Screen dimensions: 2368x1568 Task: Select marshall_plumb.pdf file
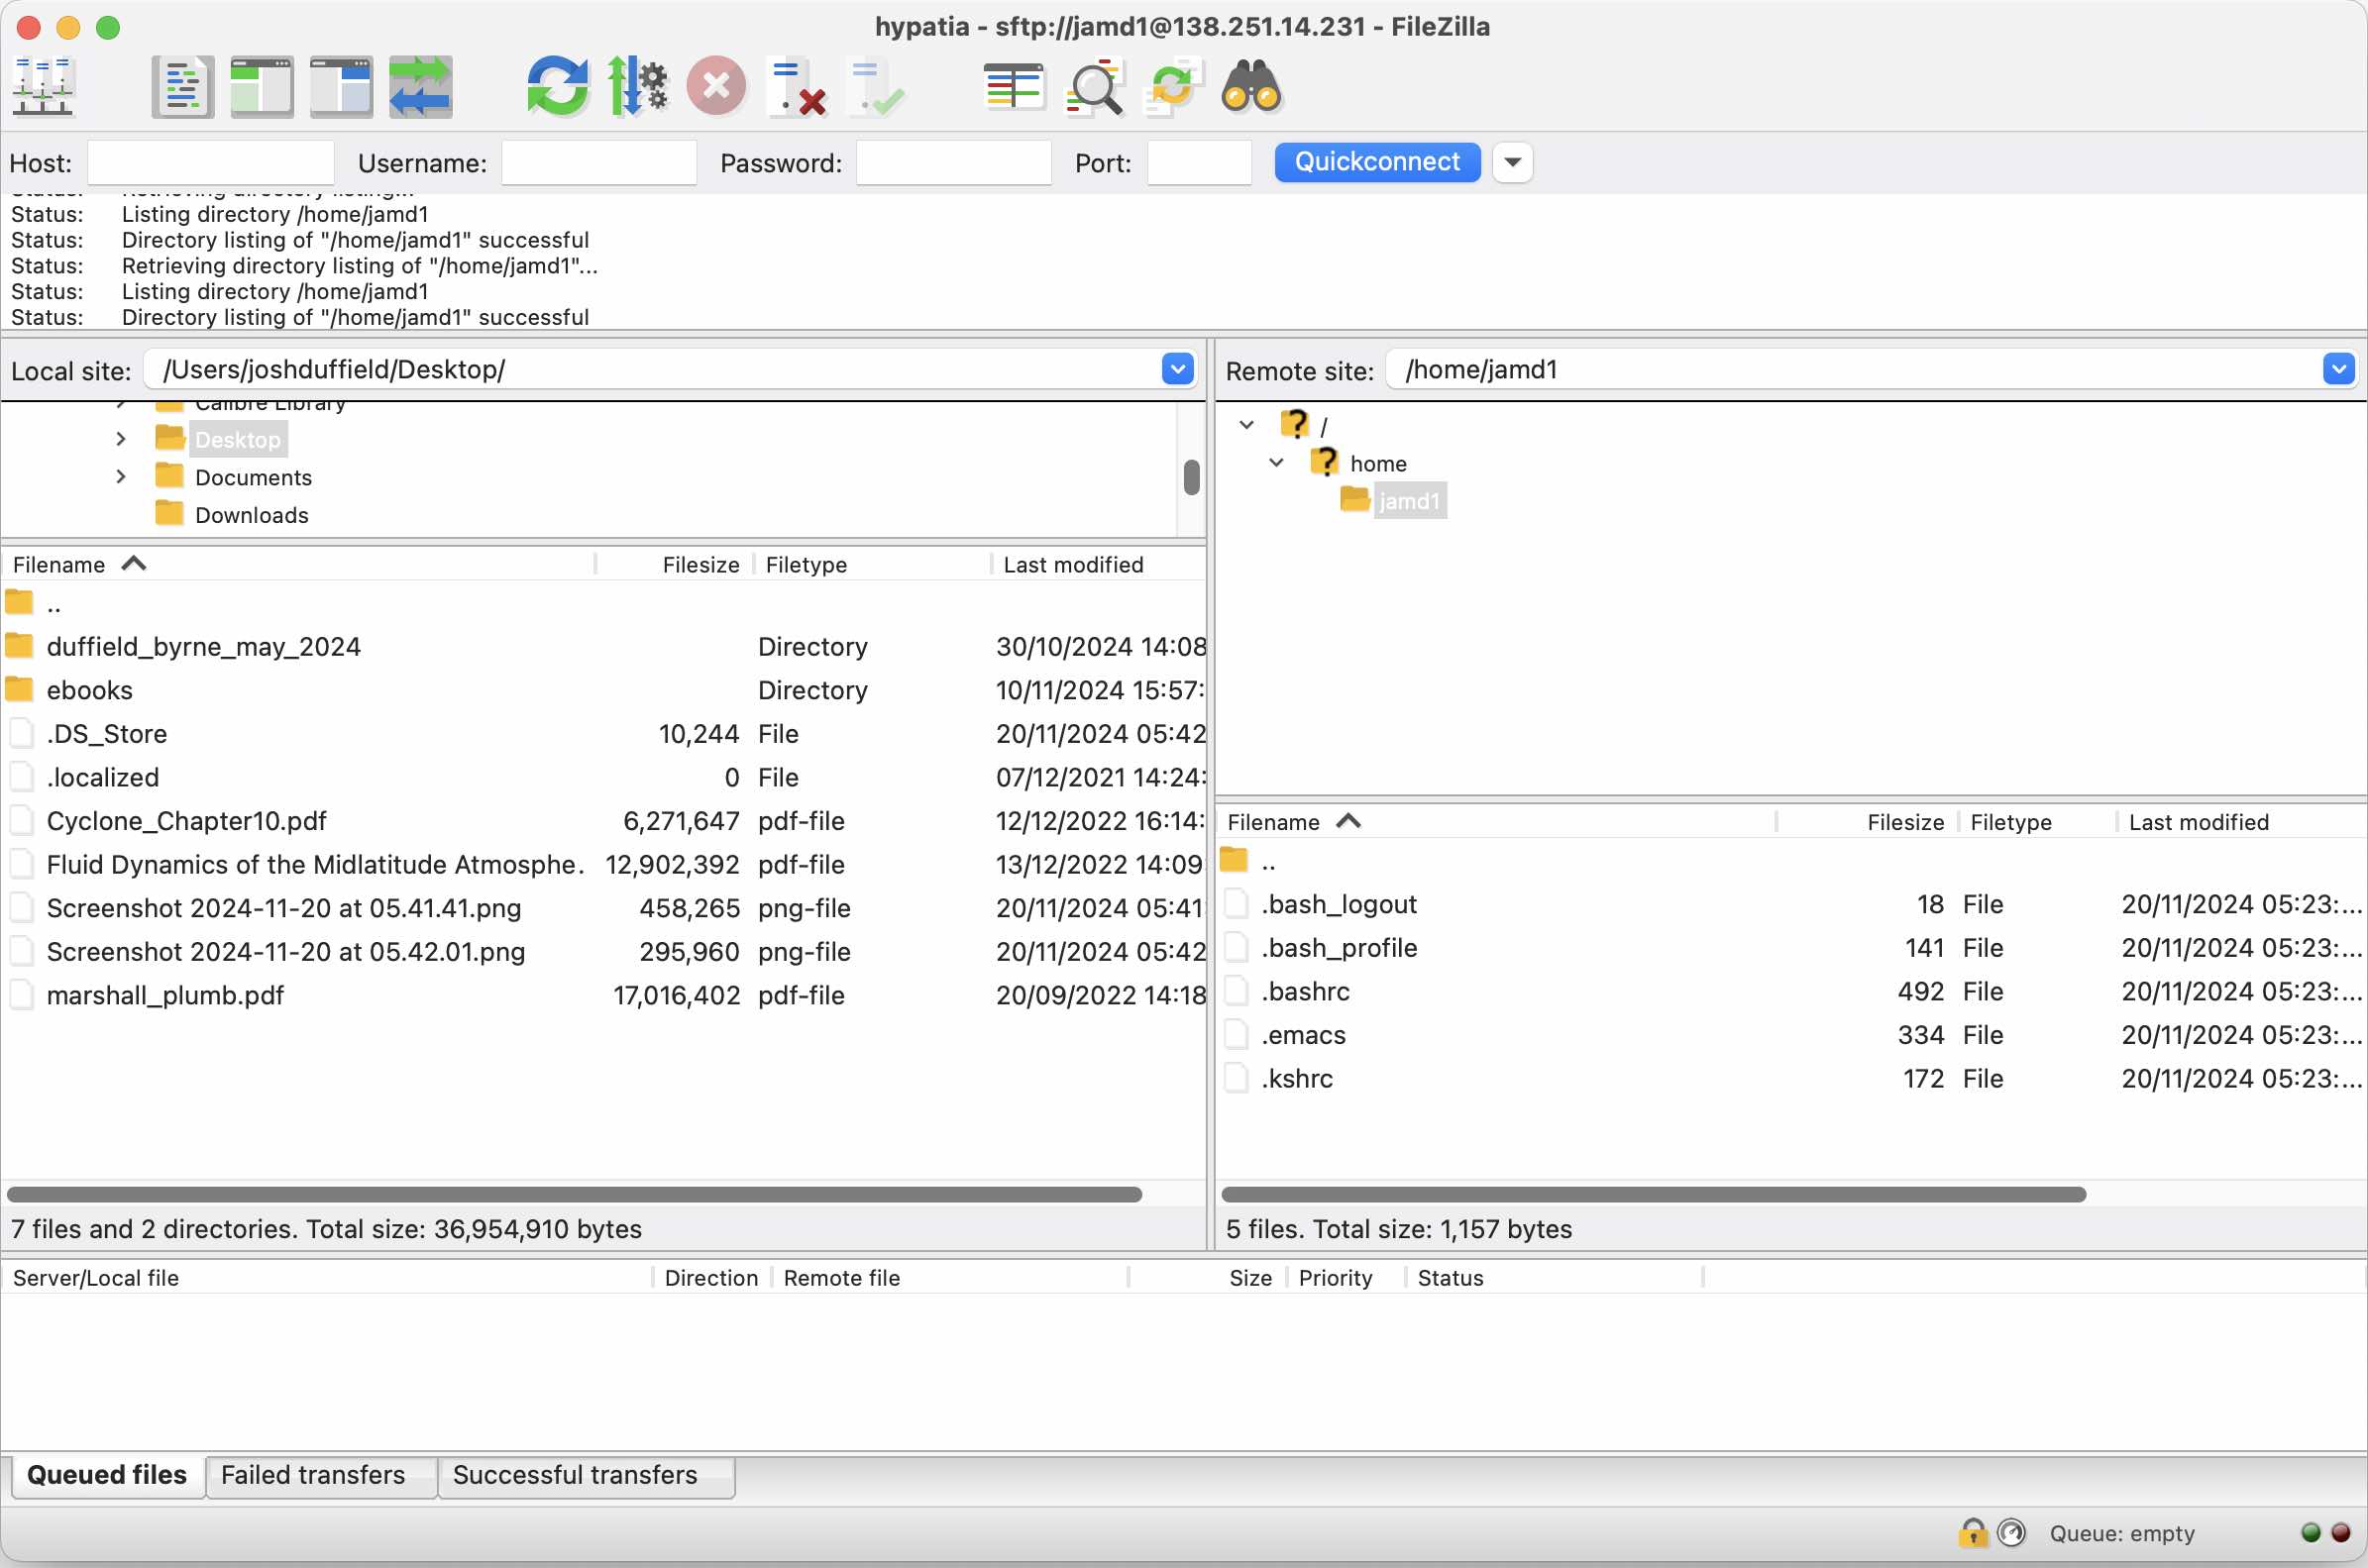tap(604, 995)
